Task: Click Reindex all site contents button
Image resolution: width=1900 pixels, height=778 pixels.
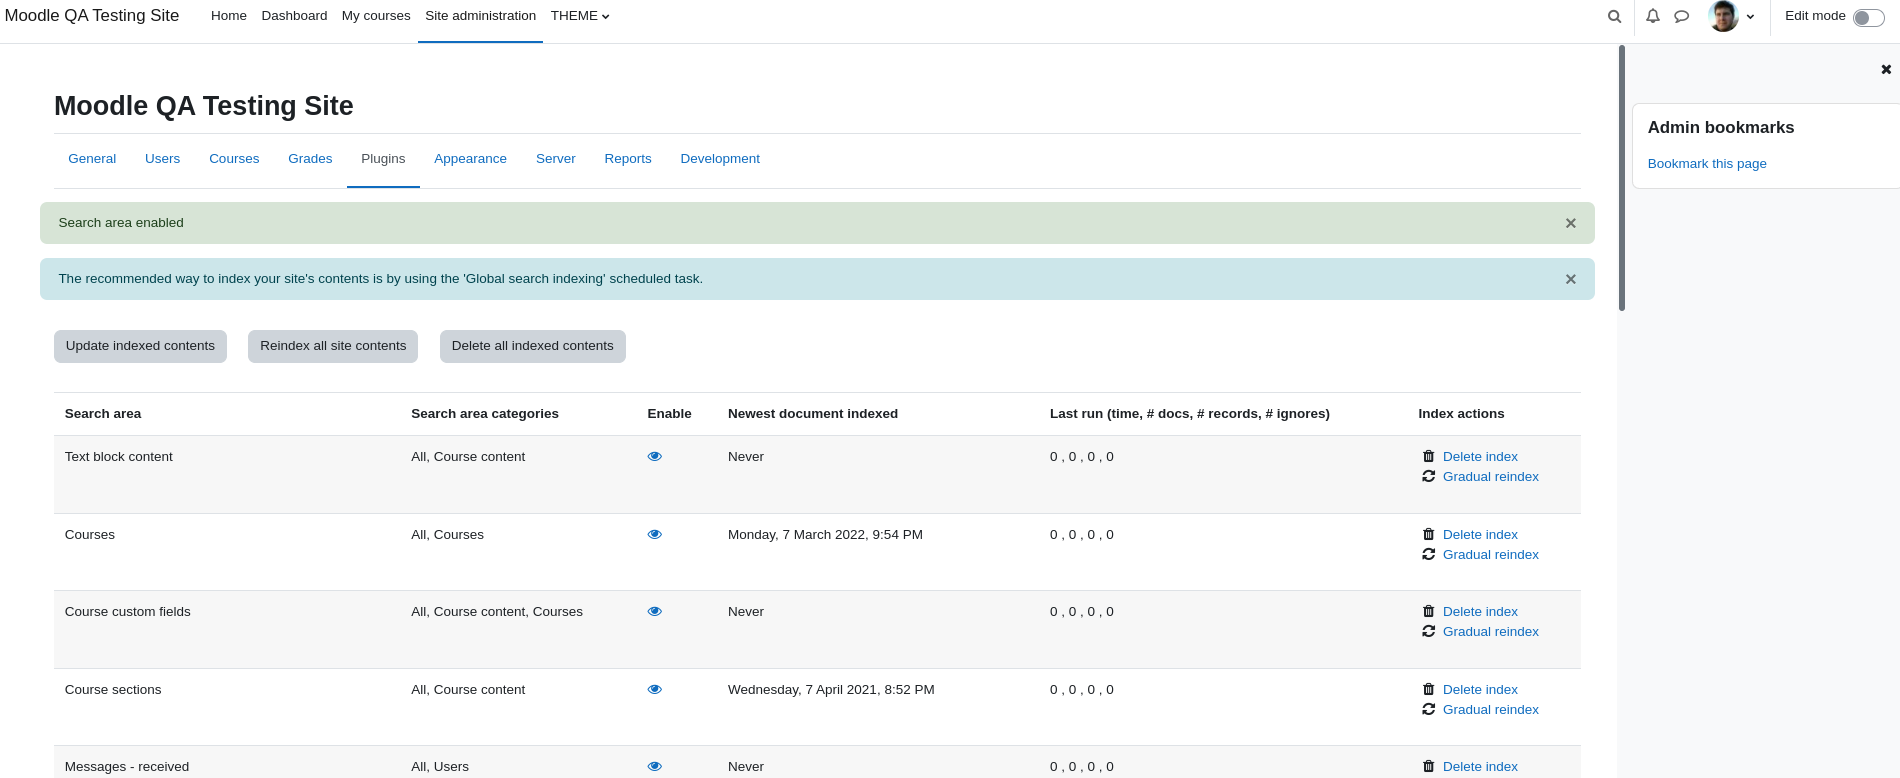Action: (333, 346)
